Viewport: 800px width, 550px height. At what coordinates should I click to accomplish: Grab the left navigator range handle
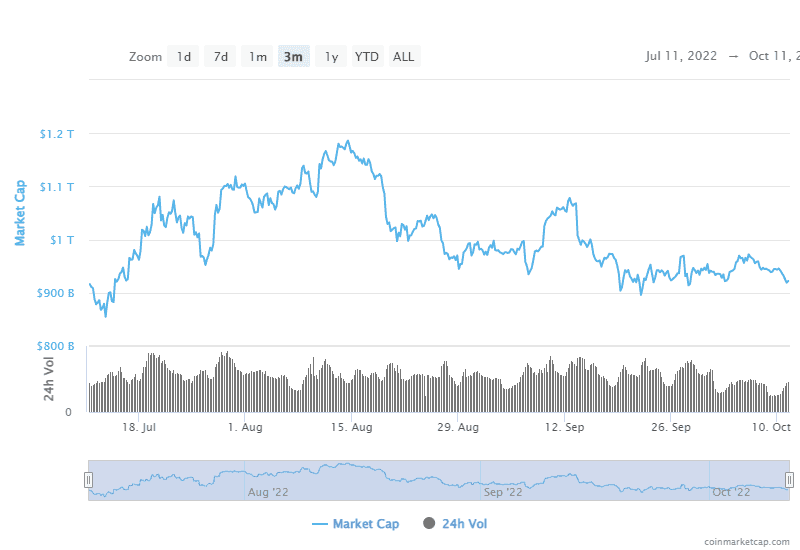[88, 480]
